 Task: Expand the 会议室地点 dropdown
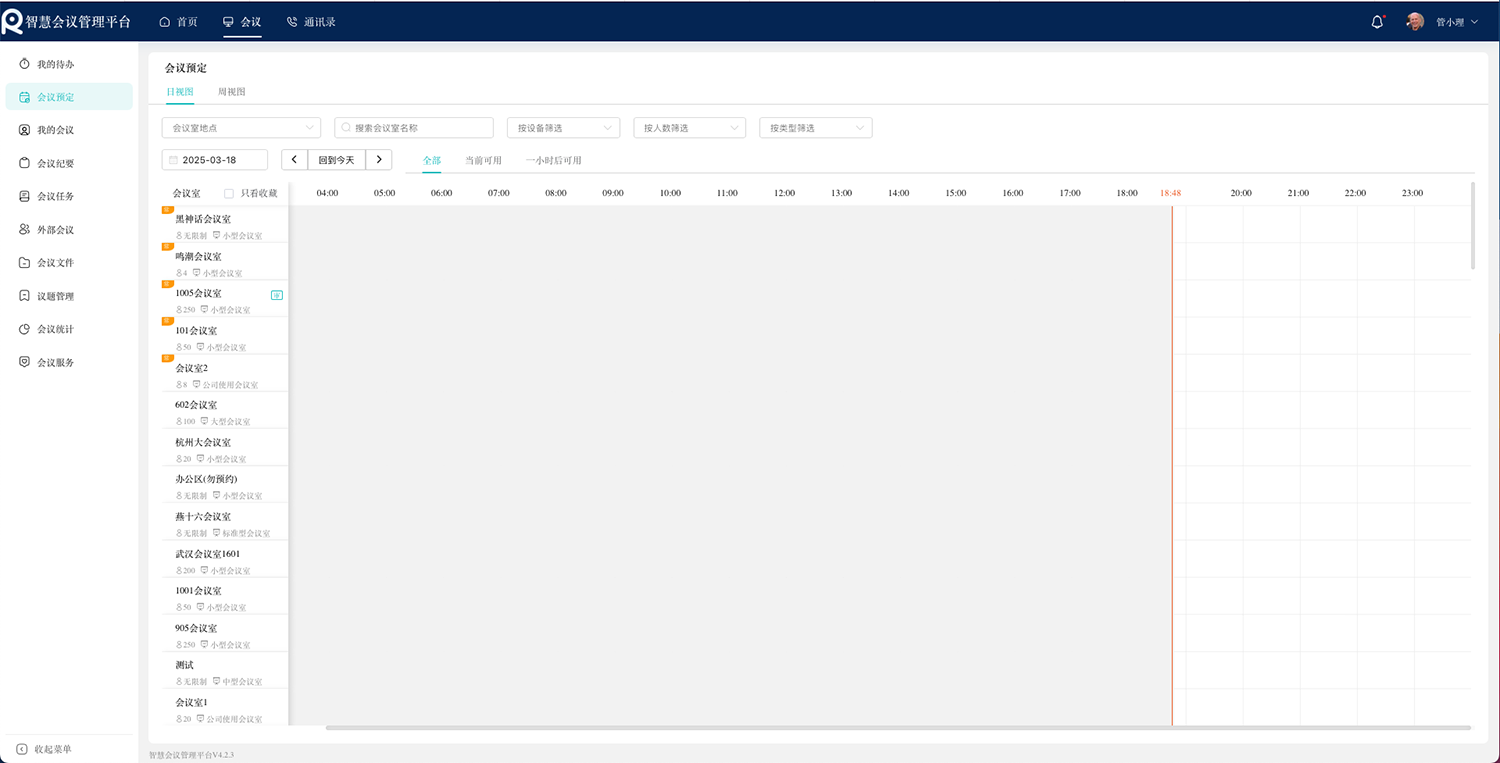pyautogui.click(x=241, y=128)
